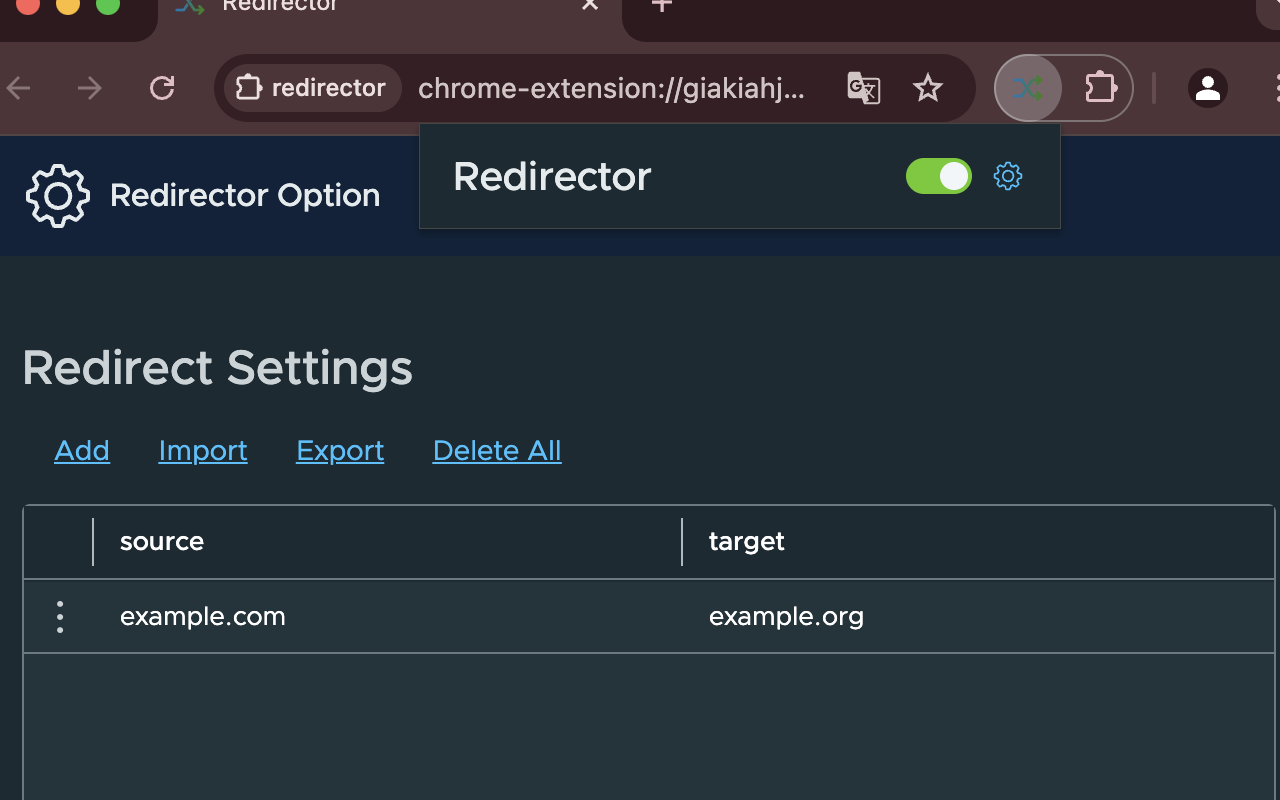Bookmark this page with the star icon

click(x=928, y=88)
